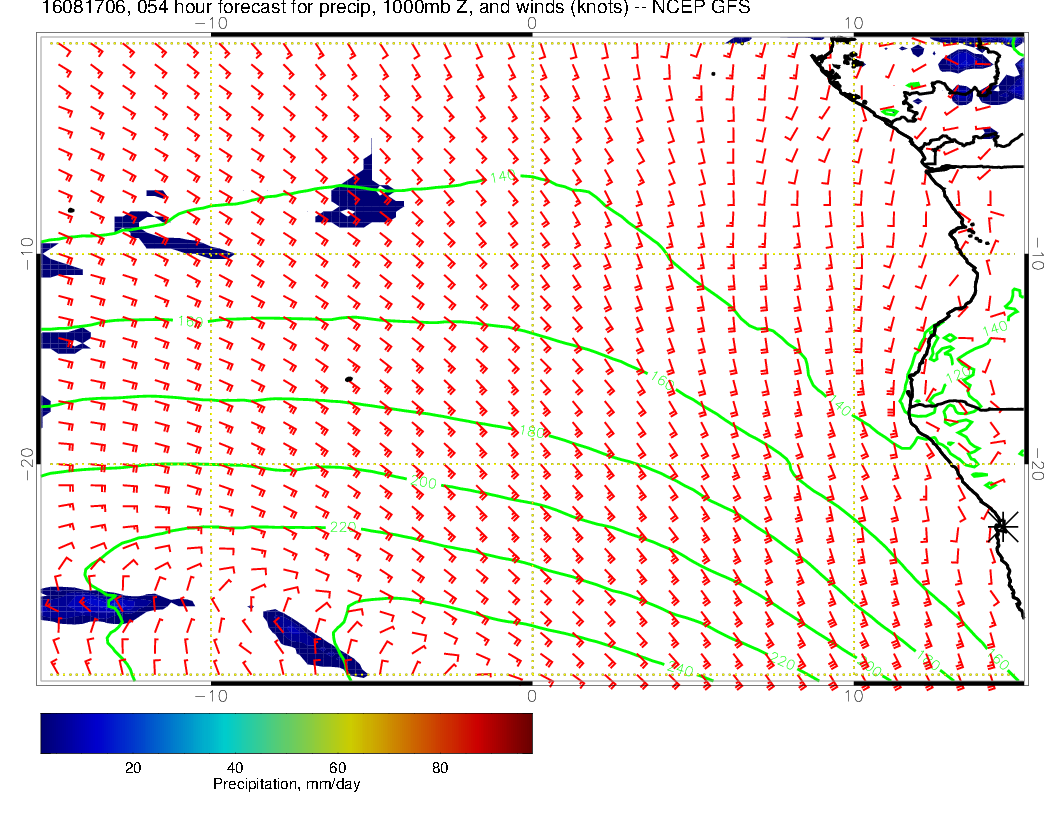Click the 0 longitude label on the bottom axis
Screen dimensions: 1056x816
532,695
